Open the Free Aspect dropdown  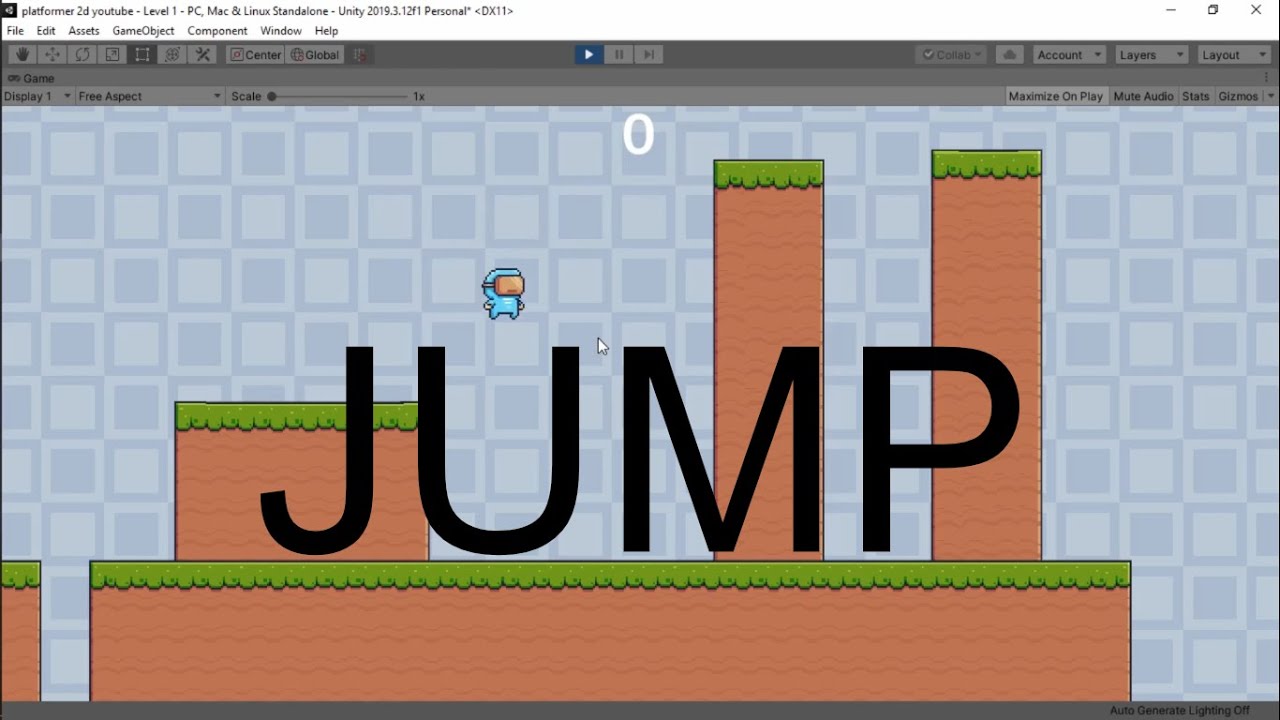(x=149, y=97)
